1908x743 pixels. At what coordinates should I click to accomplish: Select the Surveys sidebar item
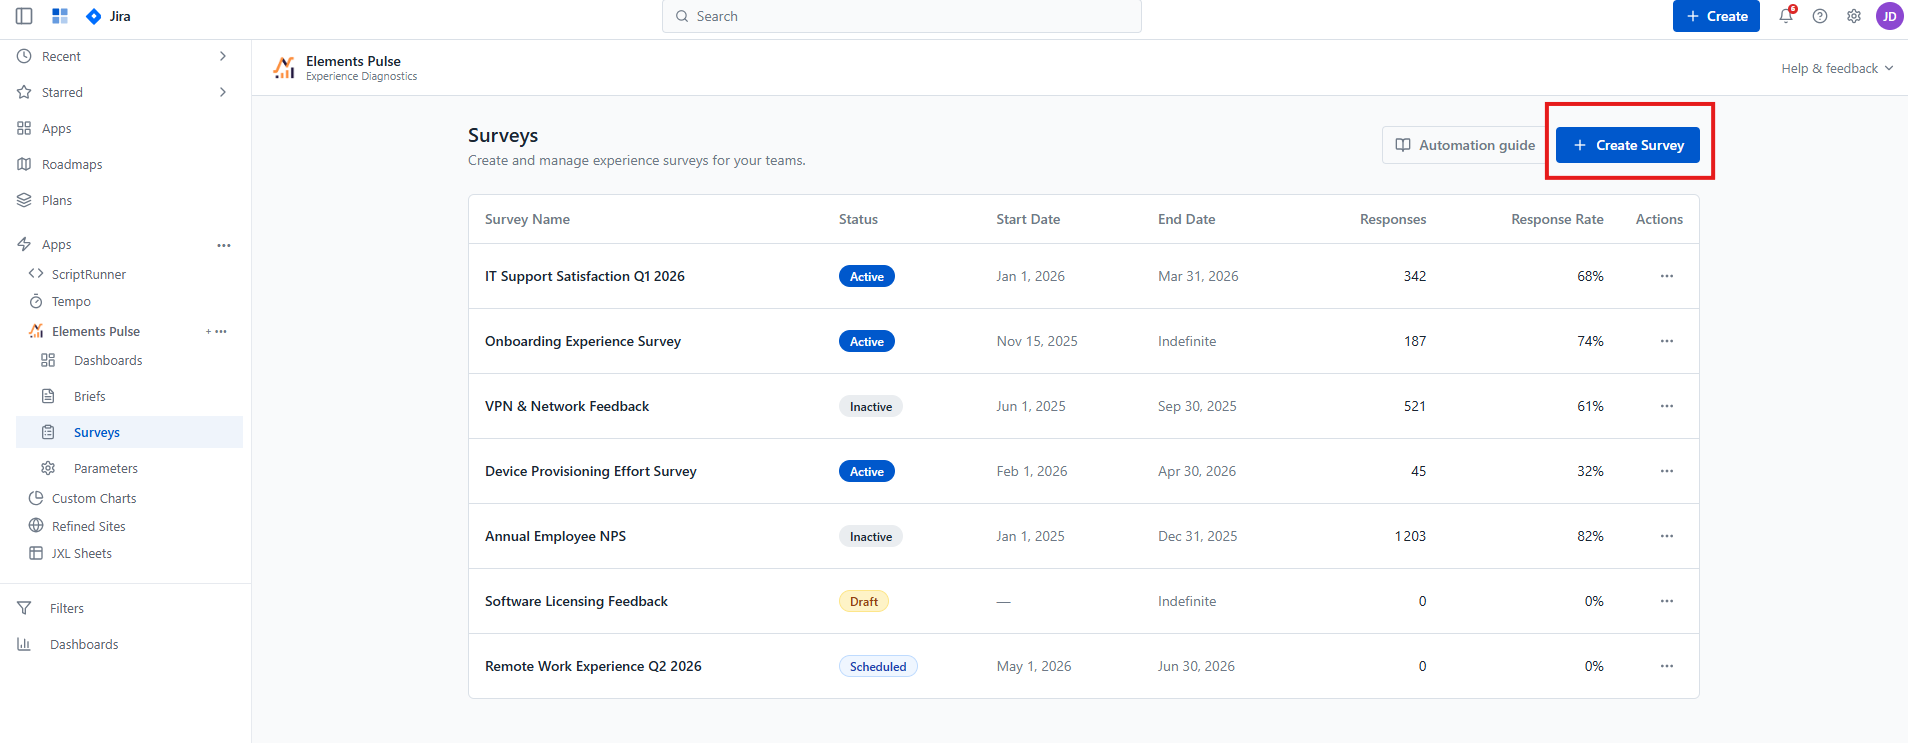point(129,432)
